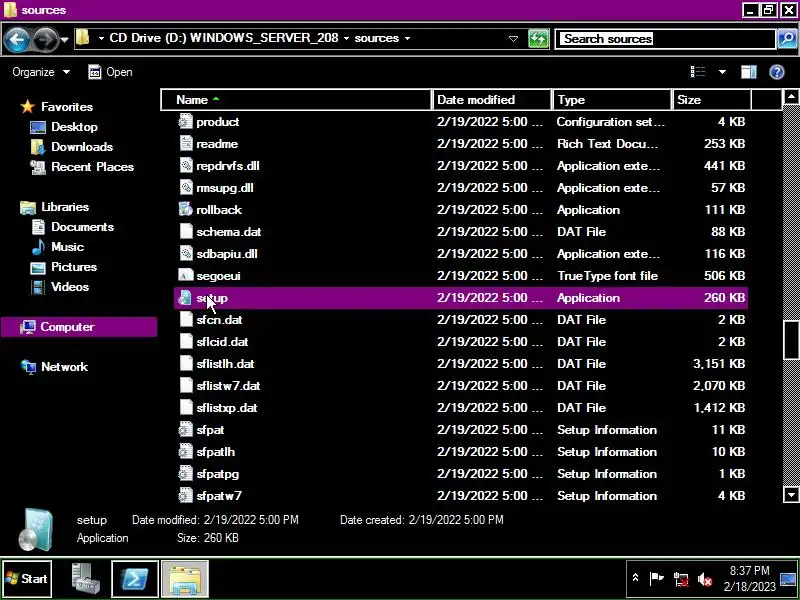Select the sfpatpg file icon
Image resolution: width=800 pixels, height=600 pixels.
click(186, 473)
